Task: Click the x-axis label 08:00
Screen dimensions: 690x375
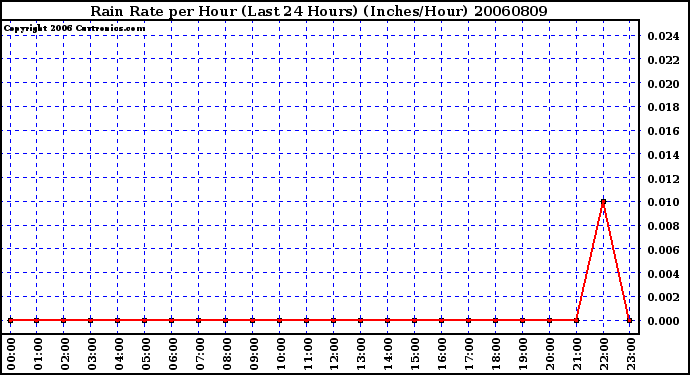Action: click(226, 354)
